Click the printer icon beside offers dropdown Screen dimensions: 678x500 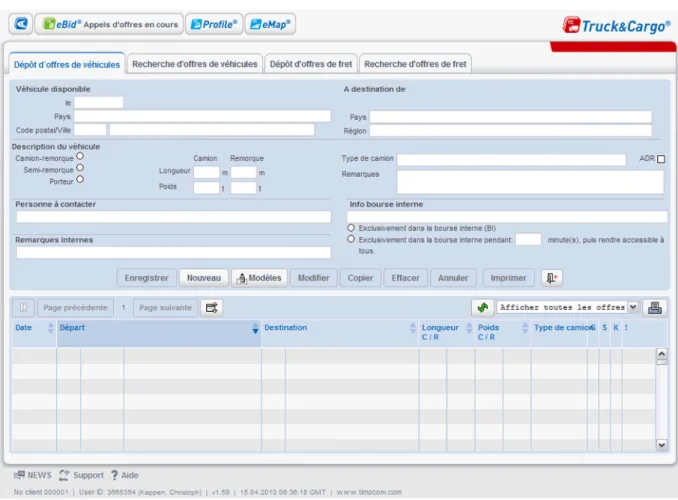pyautogui.click(x=655, y=308)
